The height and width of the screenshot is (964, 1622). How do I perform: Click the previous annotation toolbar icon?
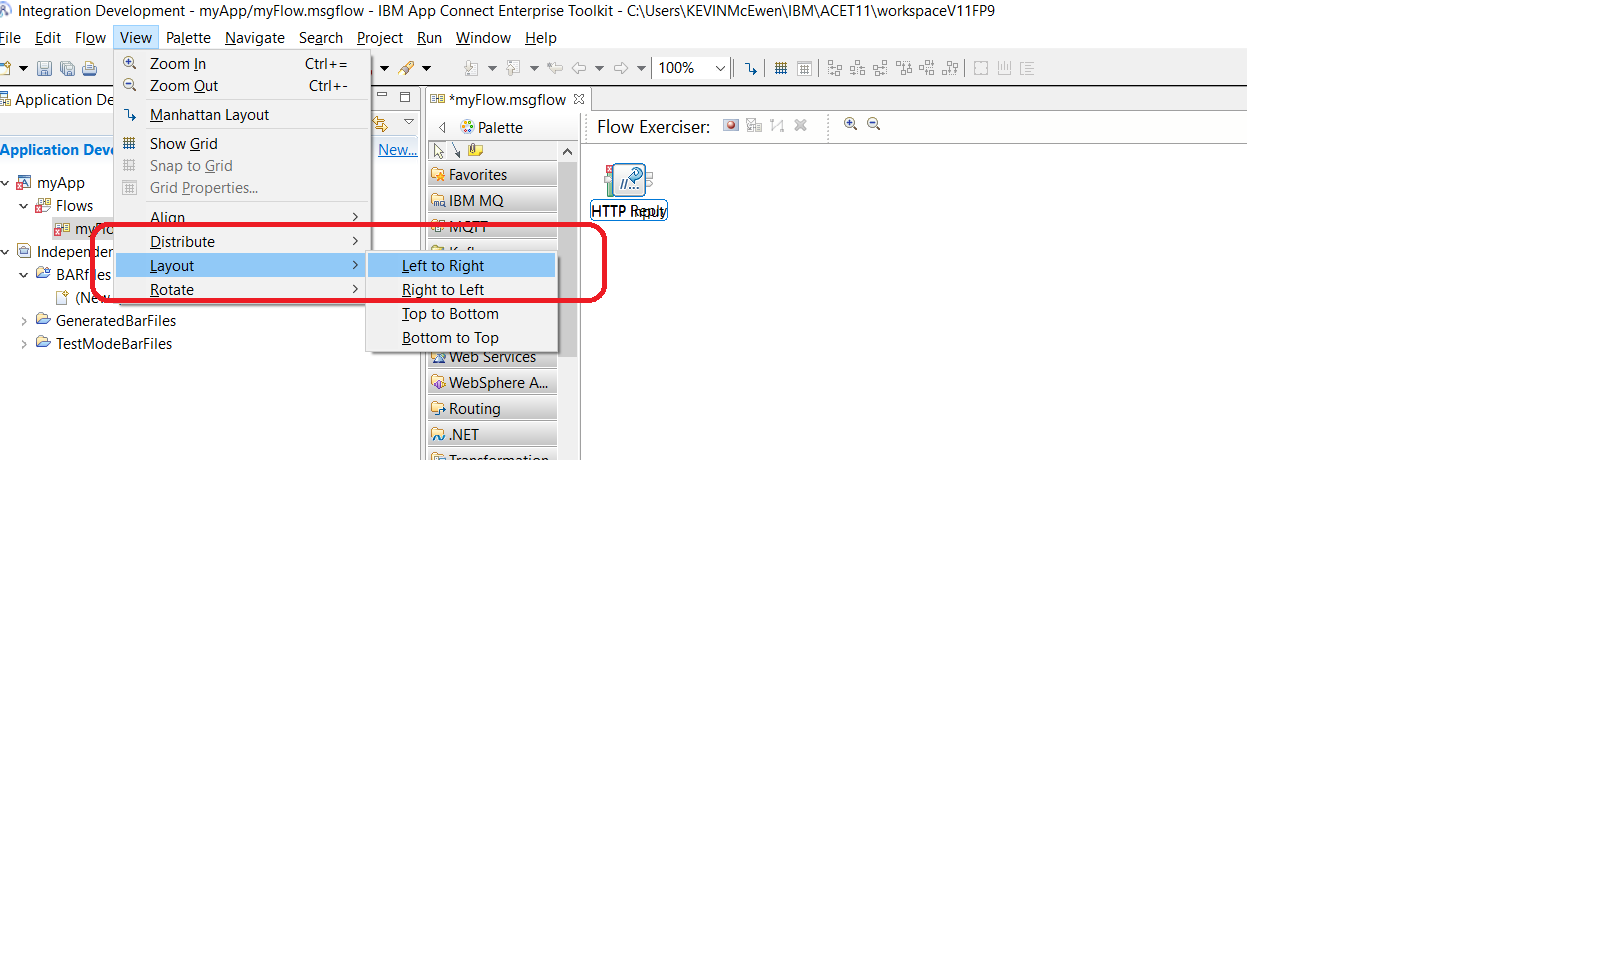click(513, 69)
